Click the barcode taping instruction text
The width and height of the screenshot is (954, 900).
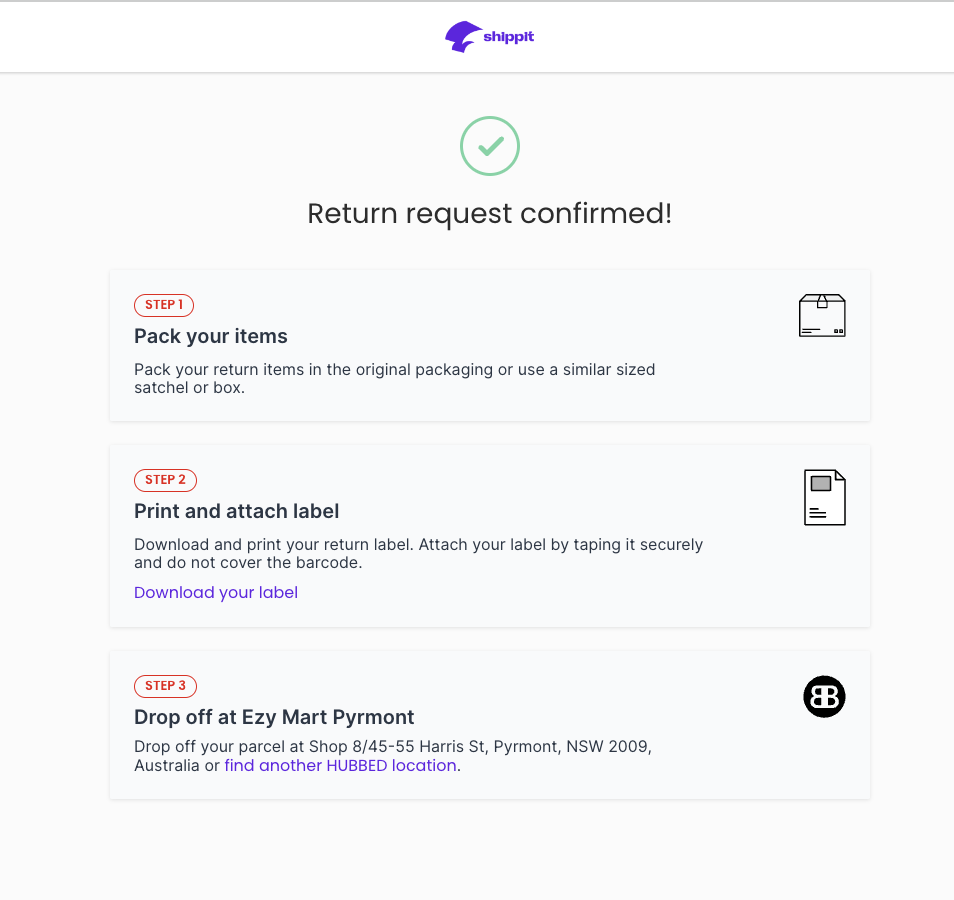pyautogui.click(x=418, y=553)
